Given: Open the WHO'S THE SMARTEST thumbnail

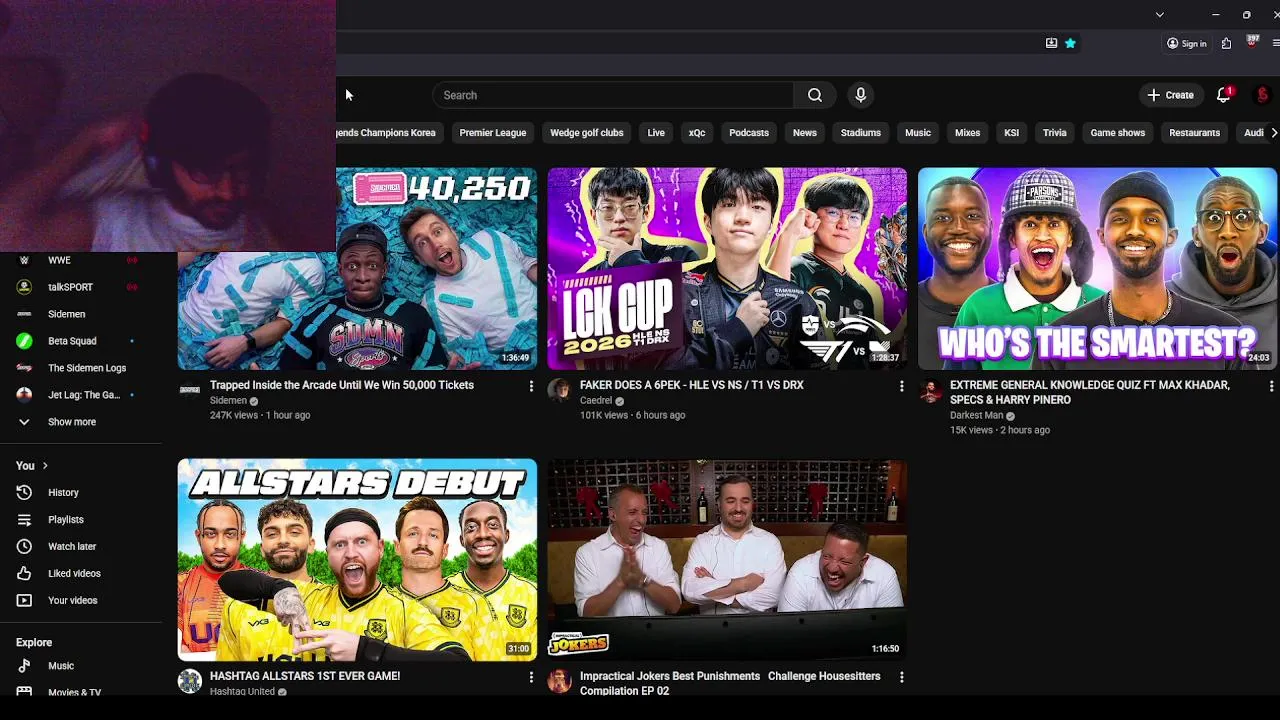Looking at the screenshot, I should pyautogui.click(x=1097, y=269).
